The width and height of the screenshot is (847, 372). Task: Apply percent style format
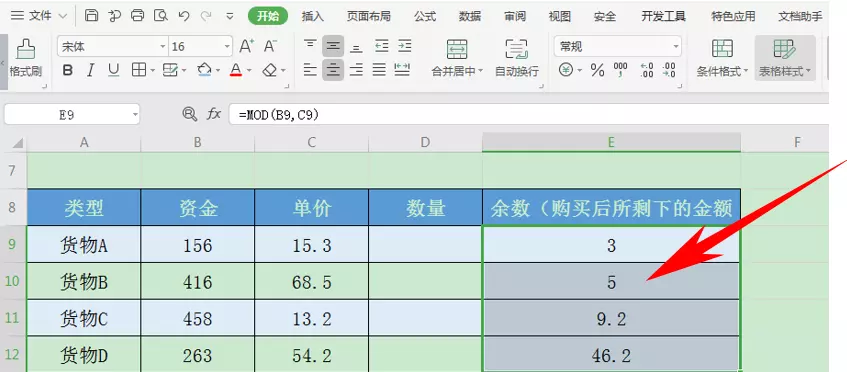tap(597, 70)
